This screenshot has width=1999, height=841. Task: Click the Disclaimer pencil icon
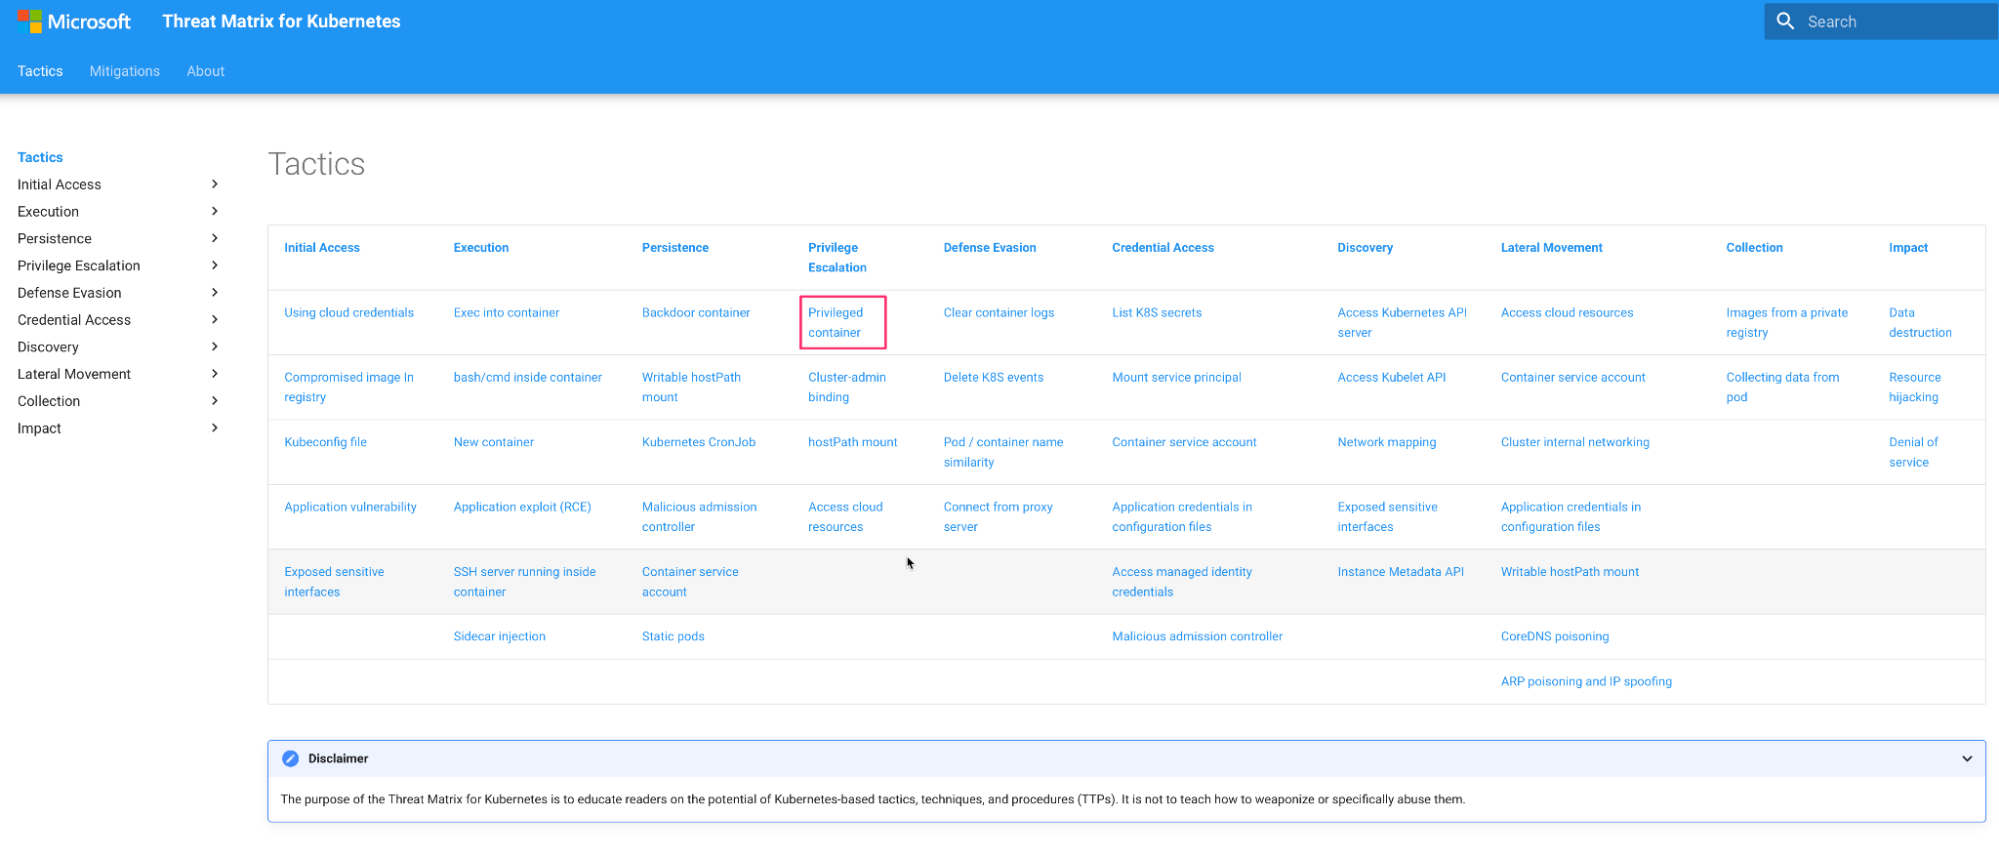pos(290,759)
